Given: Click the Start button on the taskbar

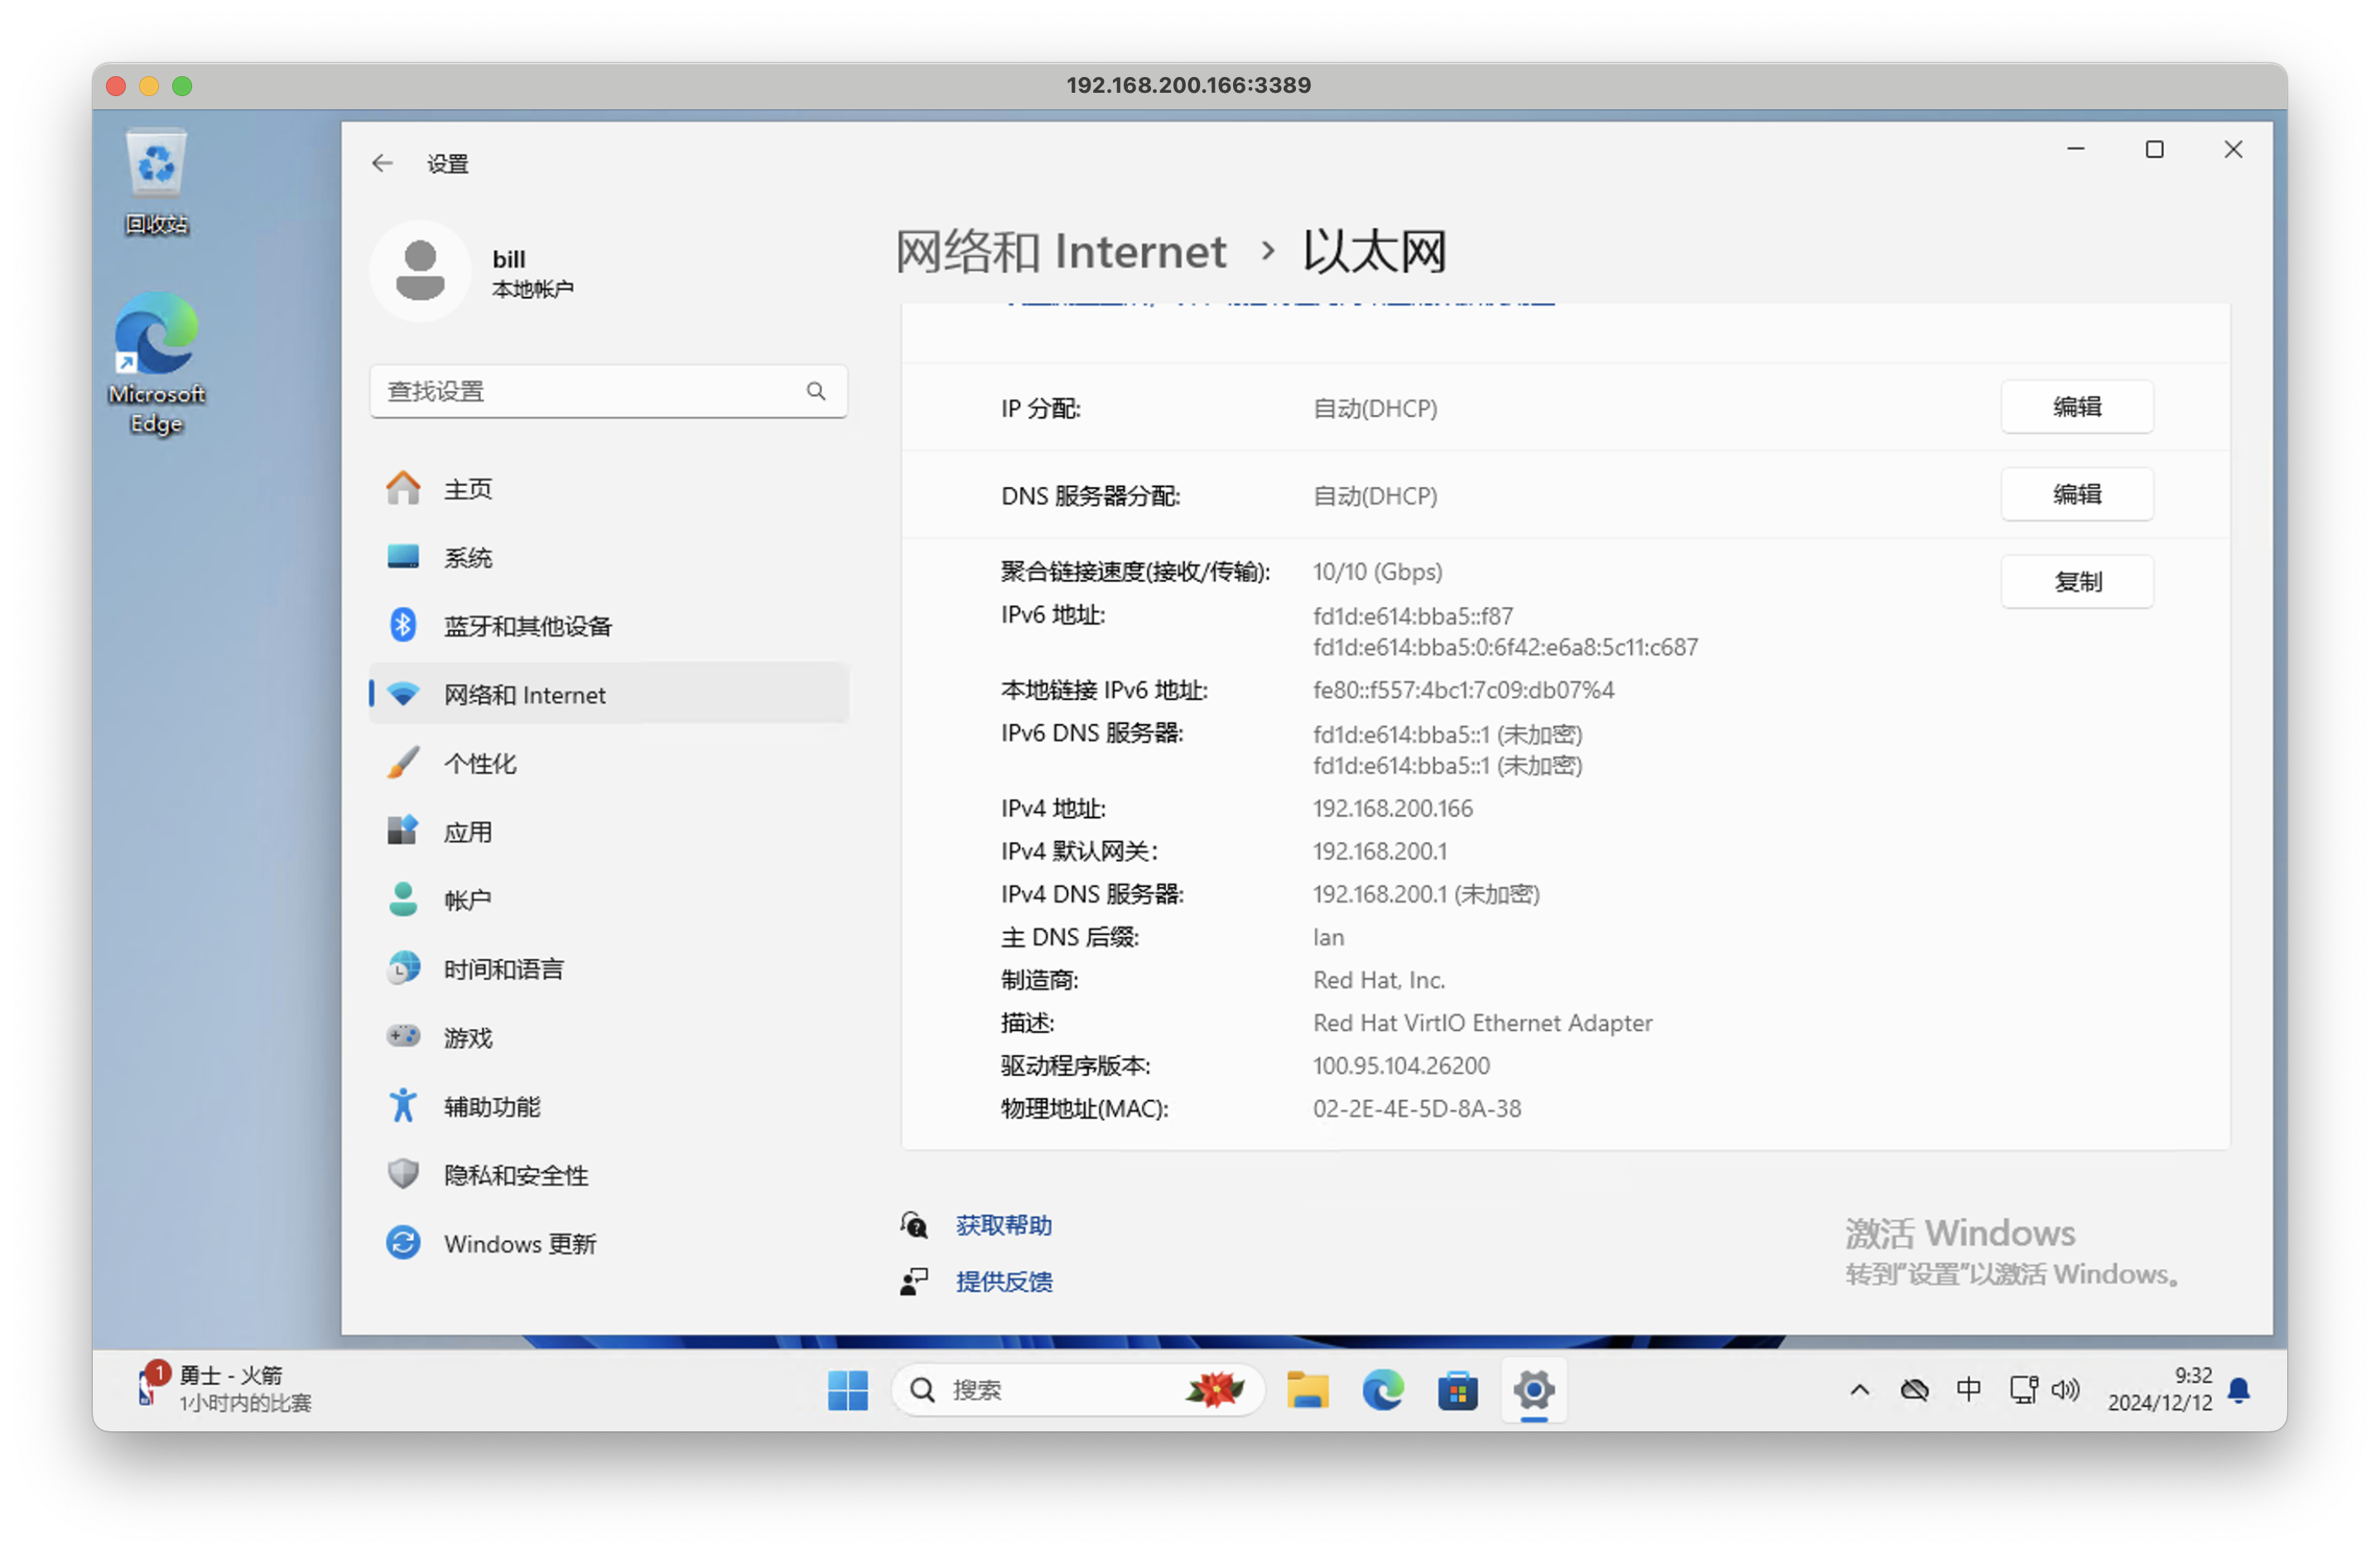Looking at the screenshot, I should pyautogui.click(x=849, y=1390).
